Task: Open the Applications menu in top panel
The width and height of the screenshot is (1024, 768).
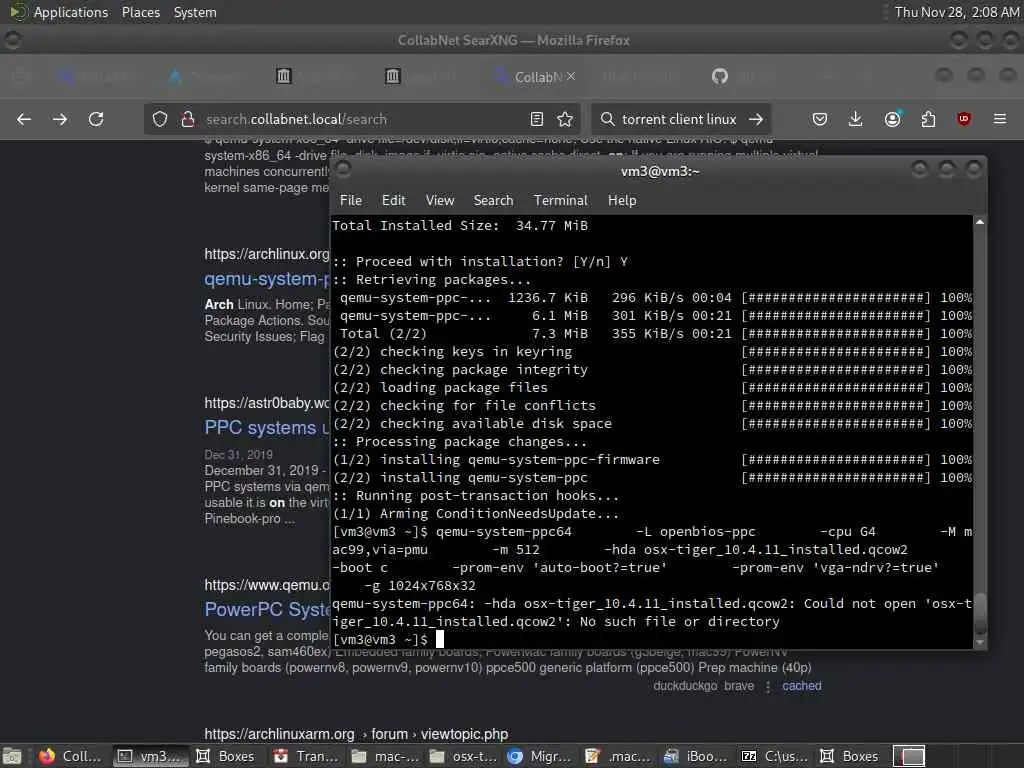Action: click(71, 12)
